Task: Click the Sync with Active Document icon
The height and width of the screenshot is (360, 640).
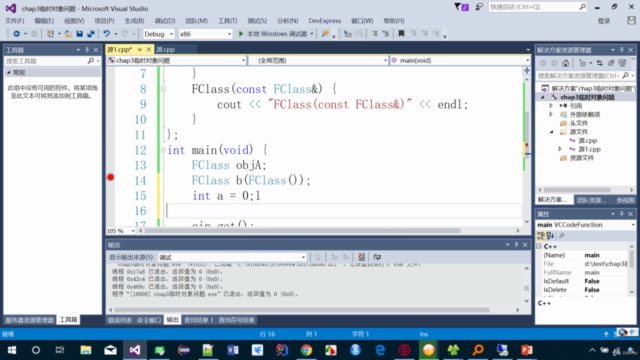Action: [599, 63]
